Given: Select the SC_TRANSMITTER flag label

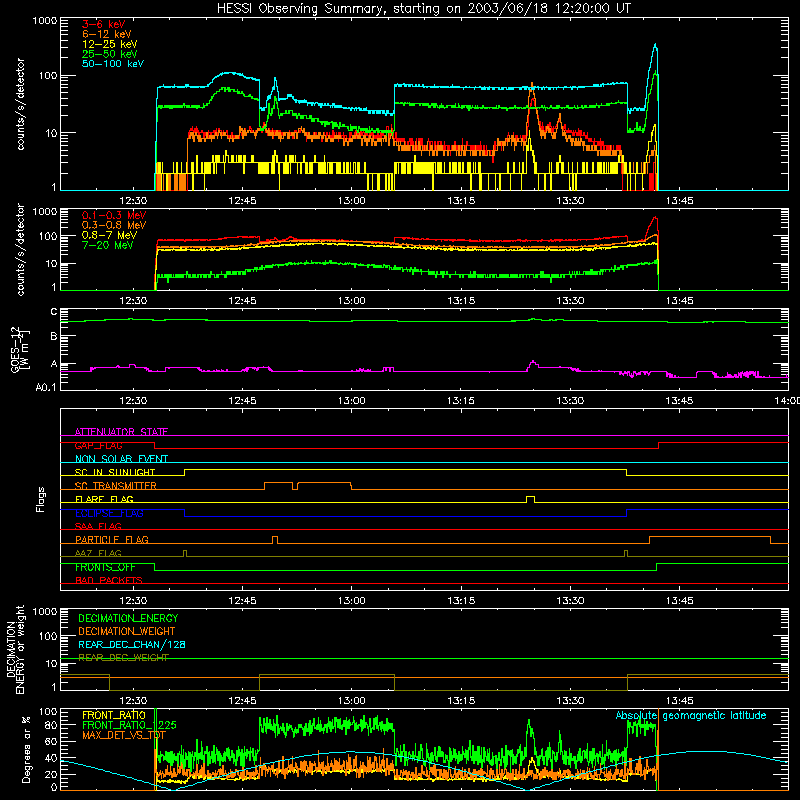Looking at the screenshot, I should click(x=115, y=485).
